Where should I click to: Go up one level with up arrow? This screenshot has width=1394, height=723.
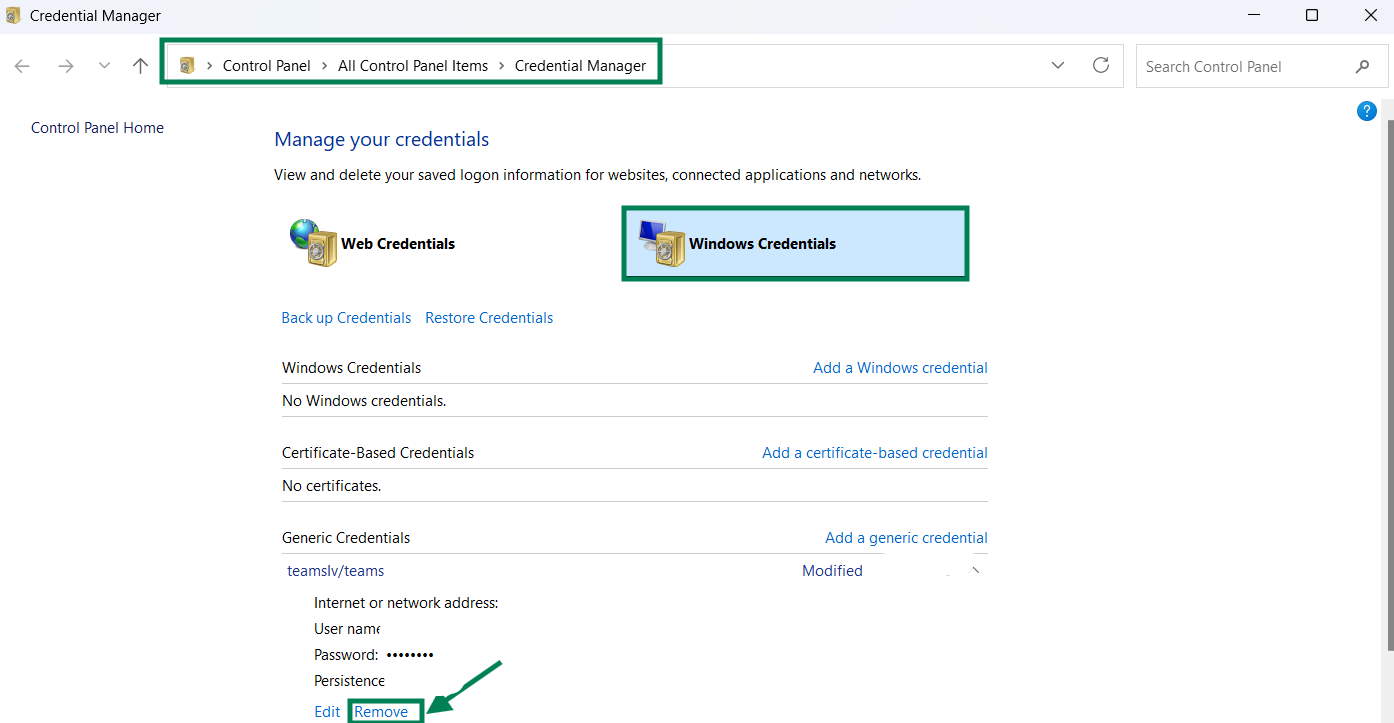[140, 66]
